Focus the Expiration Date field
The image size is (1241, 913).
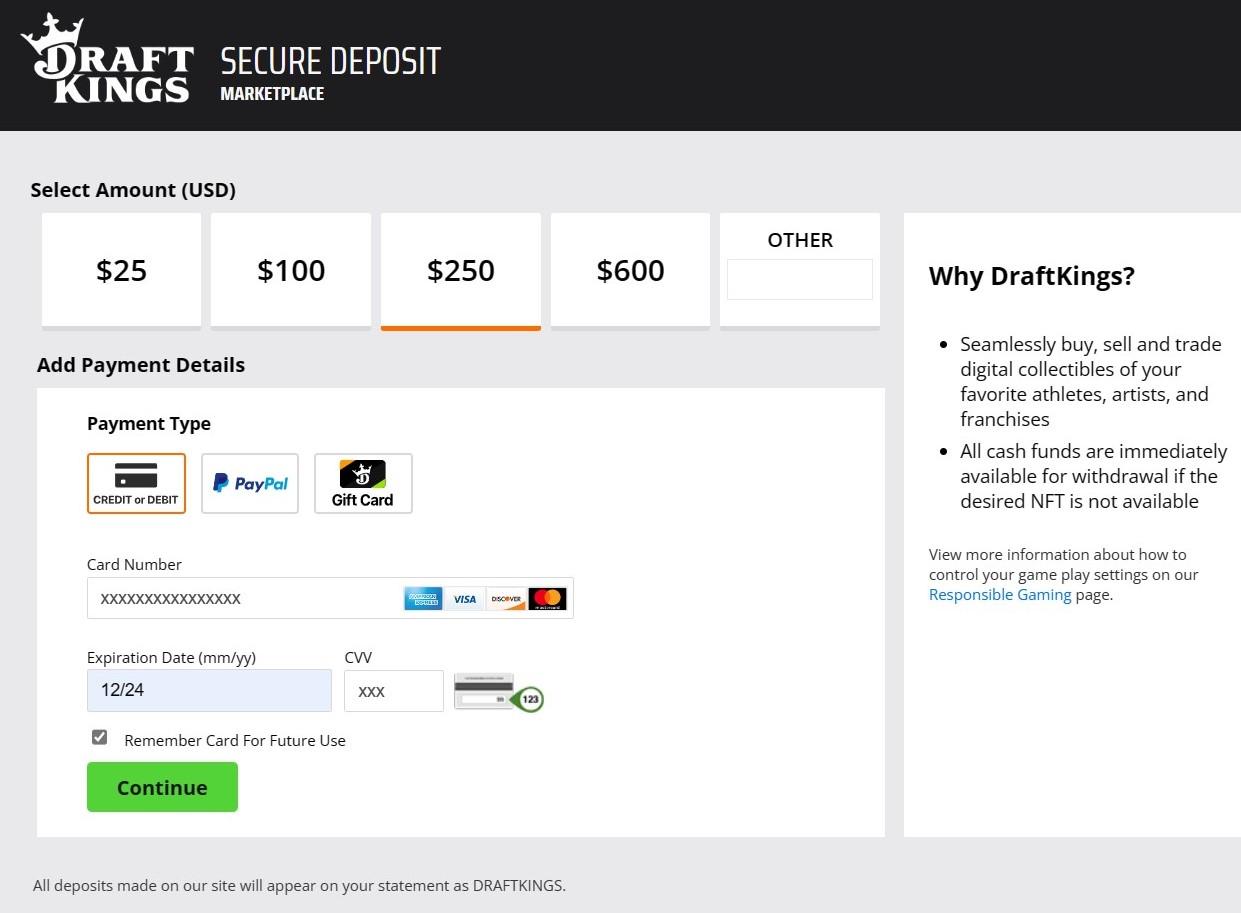click(209, 690)
